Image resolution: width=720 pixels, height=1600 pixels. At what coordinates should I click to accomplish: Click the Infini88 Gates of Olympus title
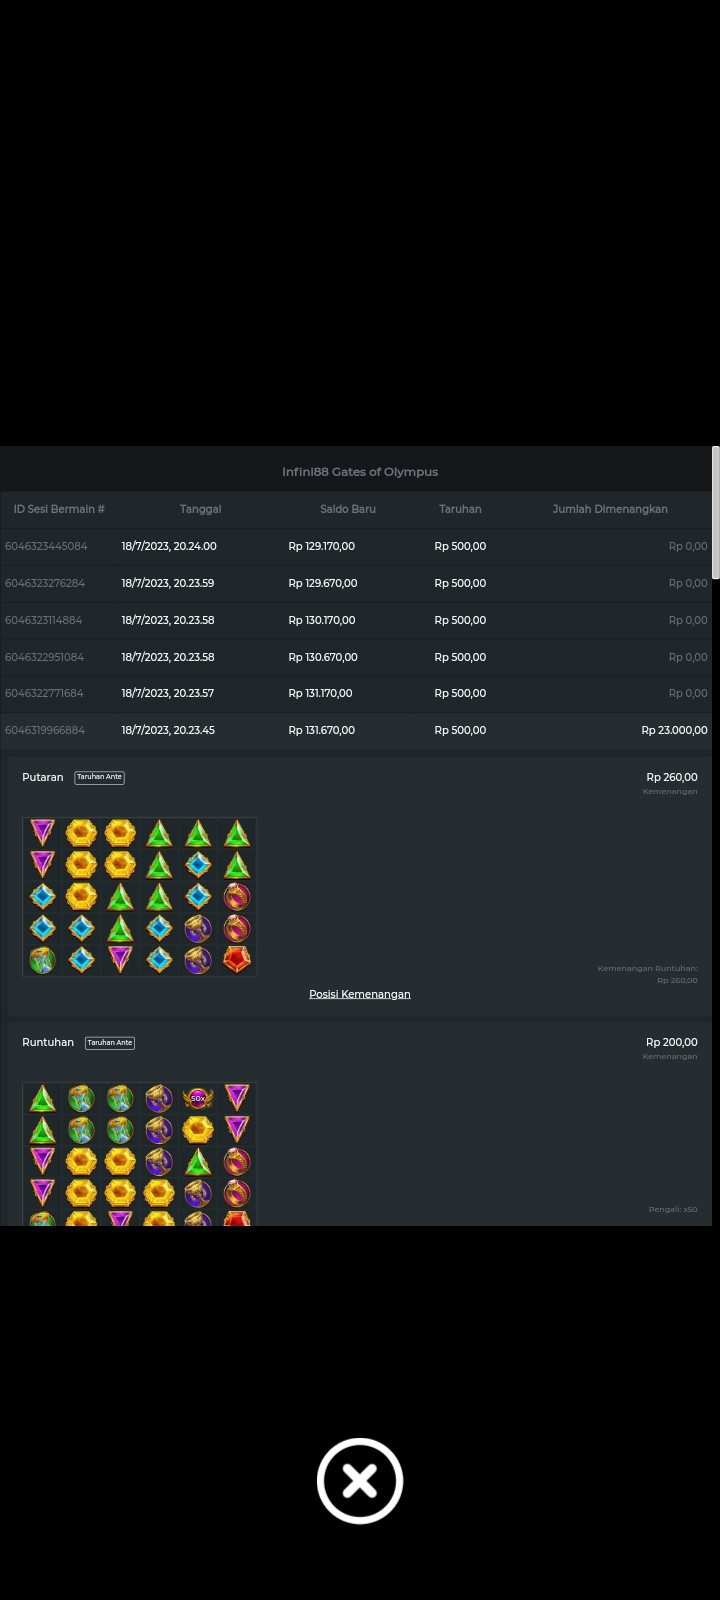(360, 472)
